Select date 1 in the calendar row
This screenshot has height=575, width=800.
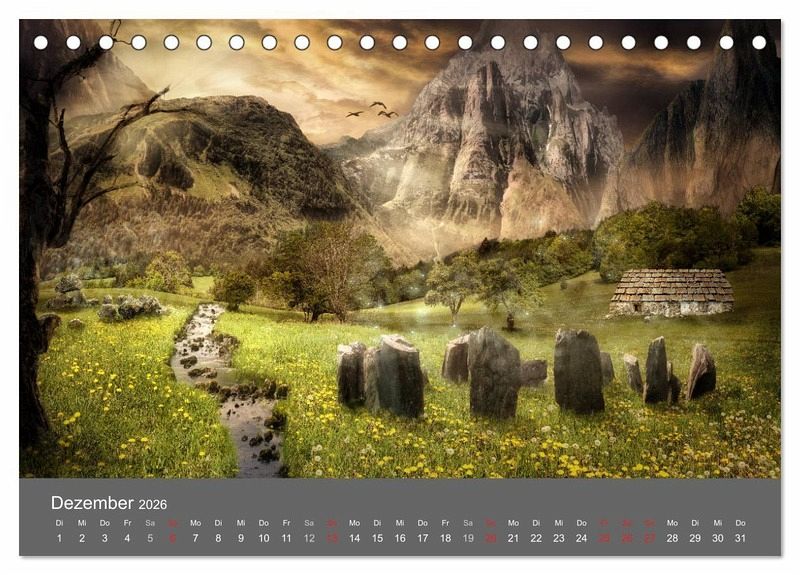[59, 538]
